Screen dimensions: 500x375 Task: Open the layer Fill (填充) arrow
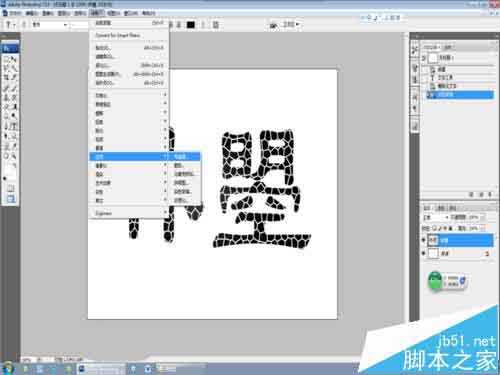(x=483, y=228)
